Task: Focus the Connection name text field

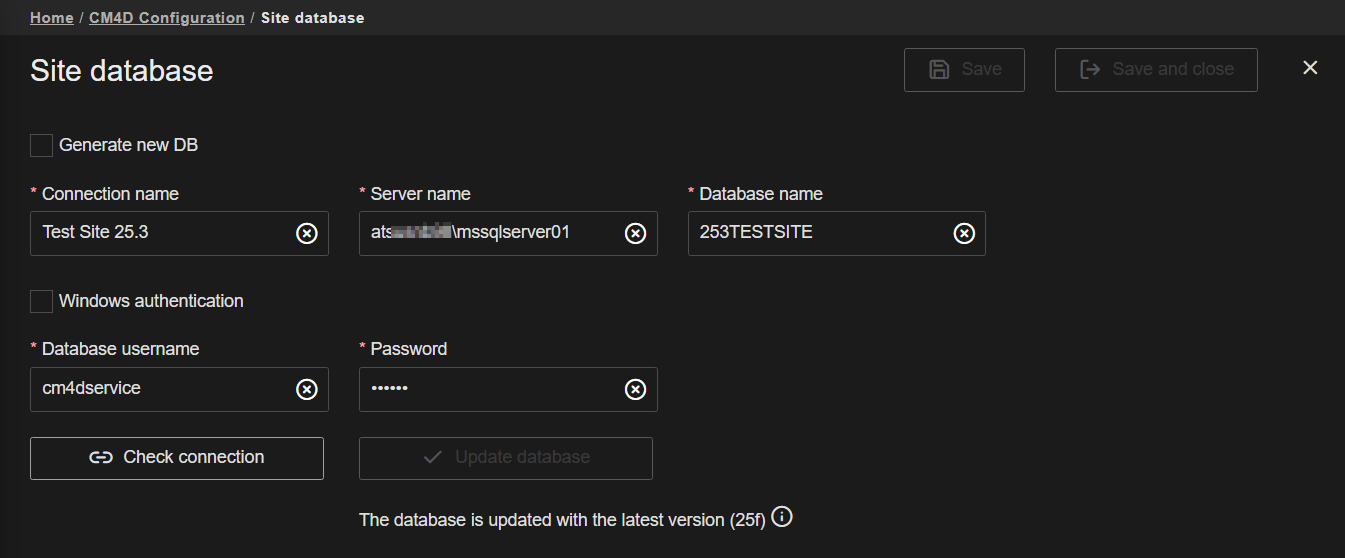Action: [x=160, y=233]
